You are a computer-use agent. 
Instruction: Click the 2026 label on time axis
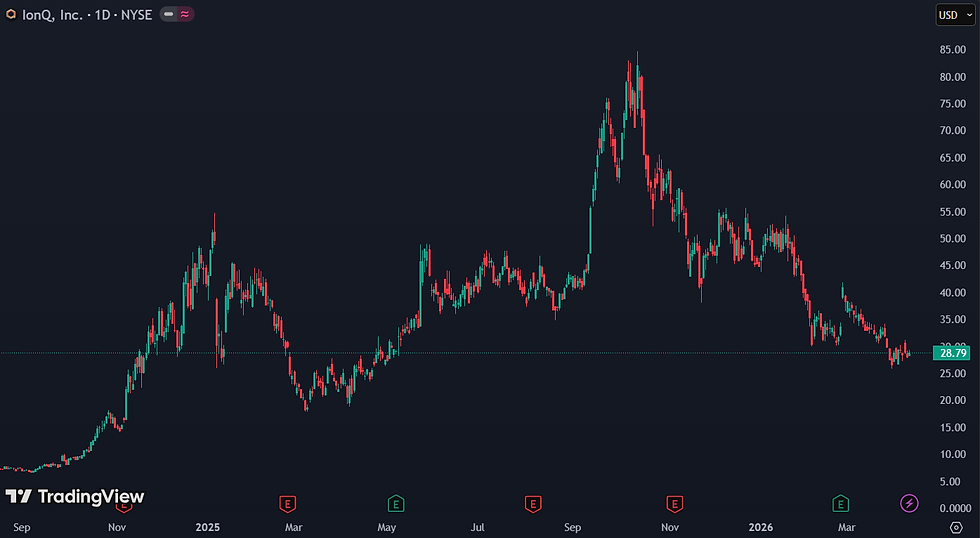[x=761, y=527]
